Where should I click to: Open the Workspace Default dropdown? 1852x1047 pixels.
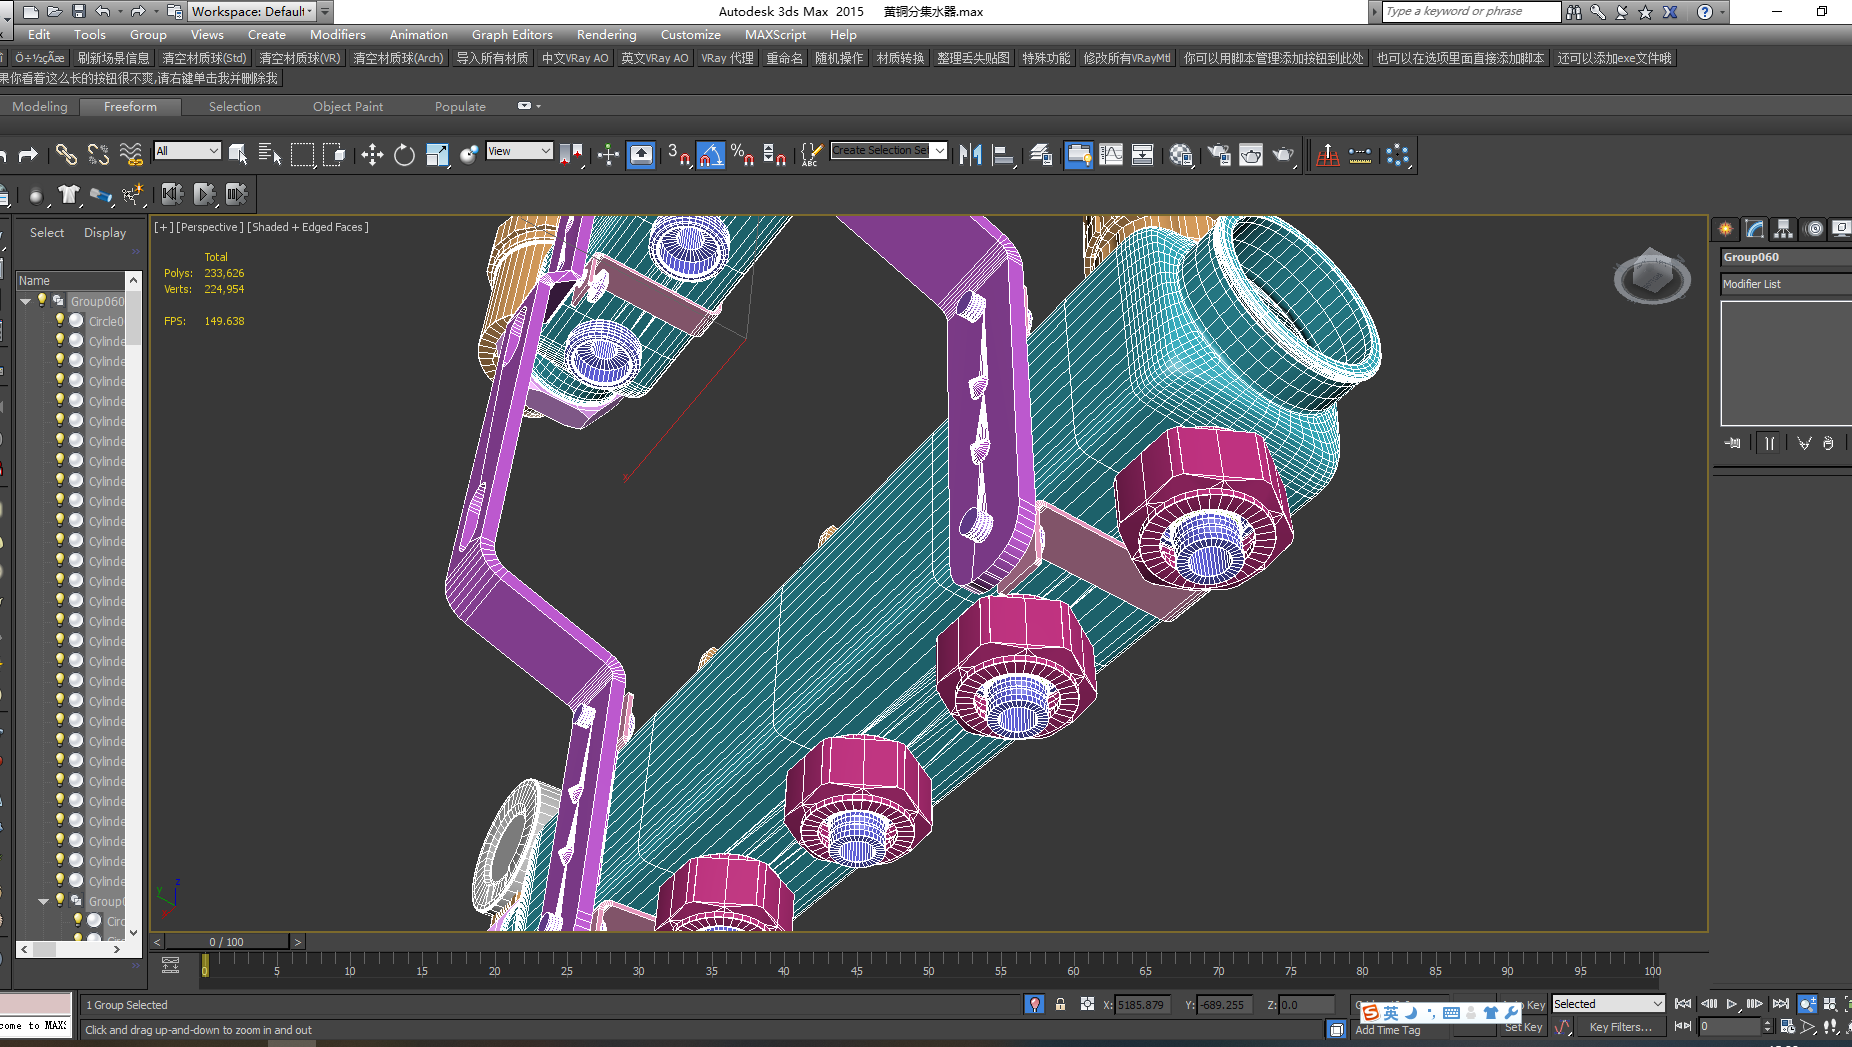(x=252, y=11)
